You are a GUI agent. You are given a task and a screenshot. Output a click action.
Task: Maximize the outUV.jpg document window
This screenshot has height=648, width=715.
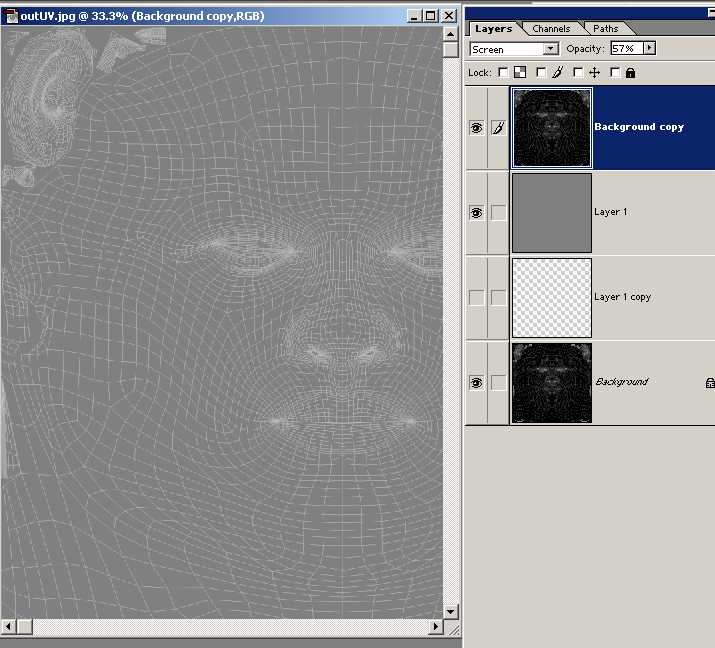[x=431, y=16]
